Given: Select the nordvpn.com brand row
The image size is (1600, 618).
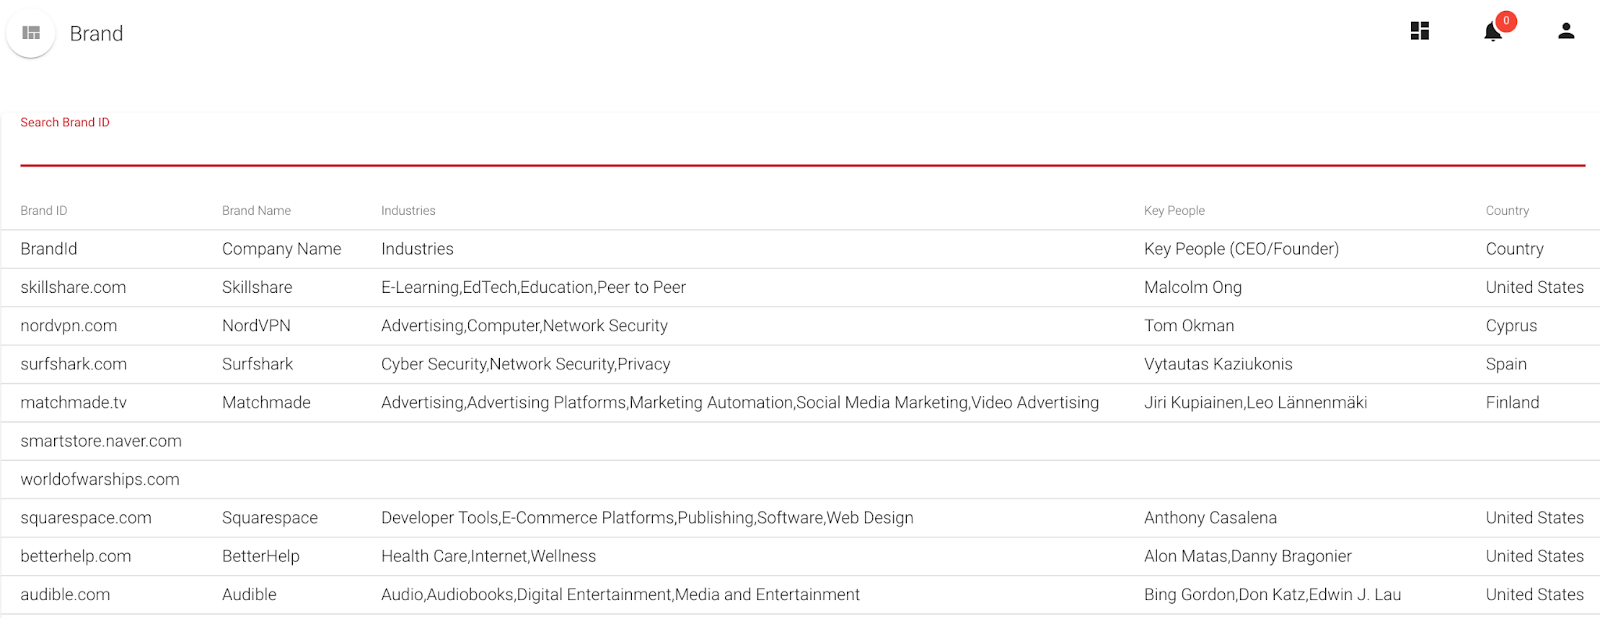Looking at the screenshot, I should click(800, 326).
